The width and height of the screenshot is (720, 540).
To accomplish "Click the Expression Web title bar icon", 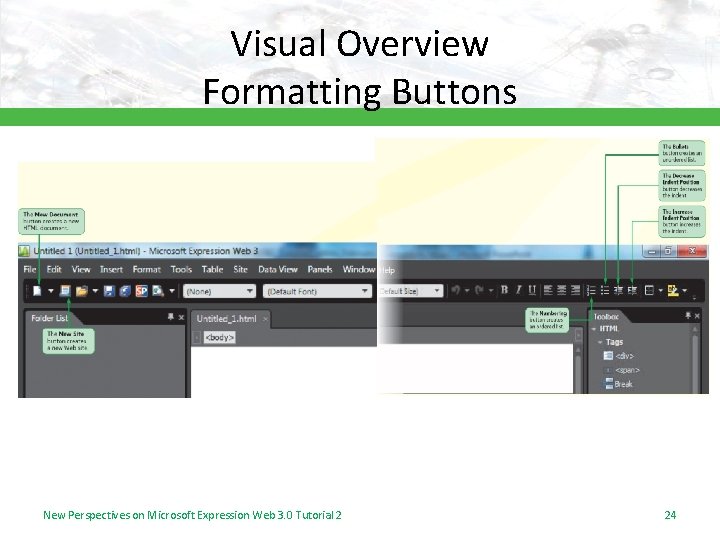I will 24,251.
